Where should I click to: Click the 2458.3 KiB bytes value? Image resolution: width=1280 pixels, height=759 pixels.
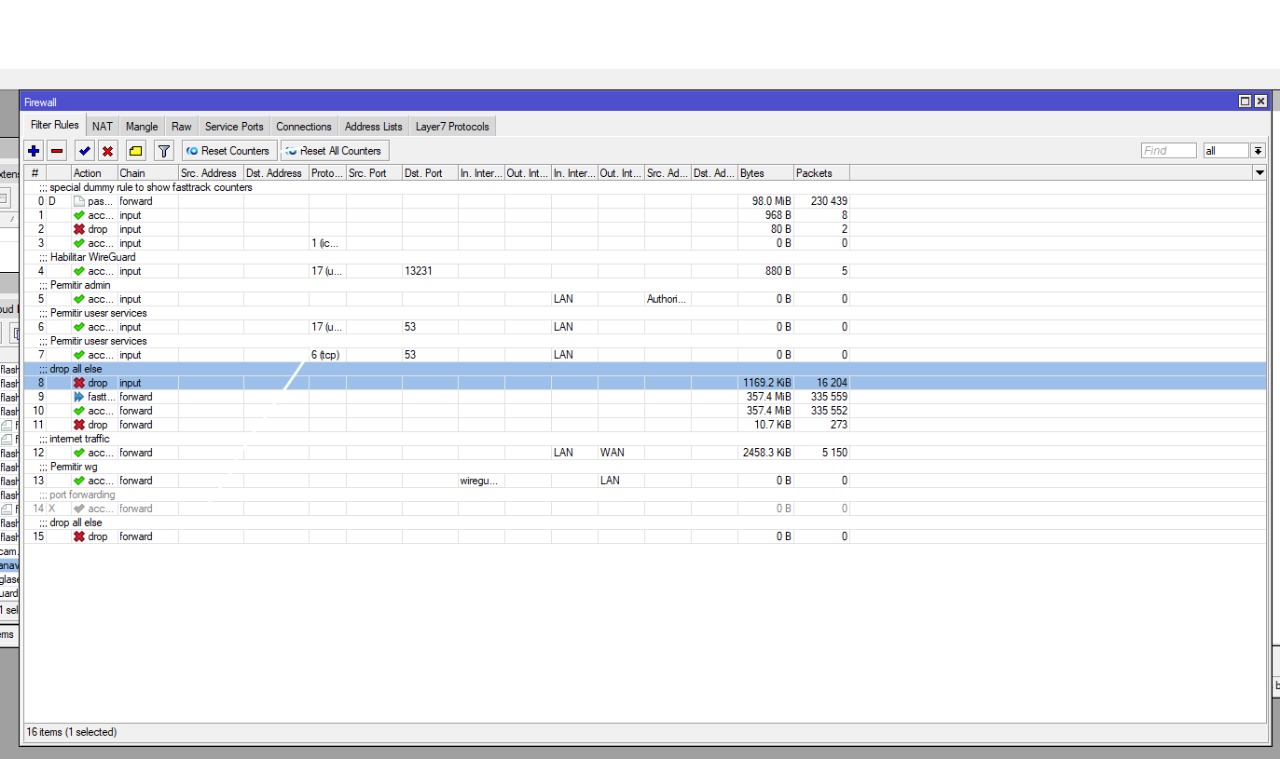tap(767, 453)
